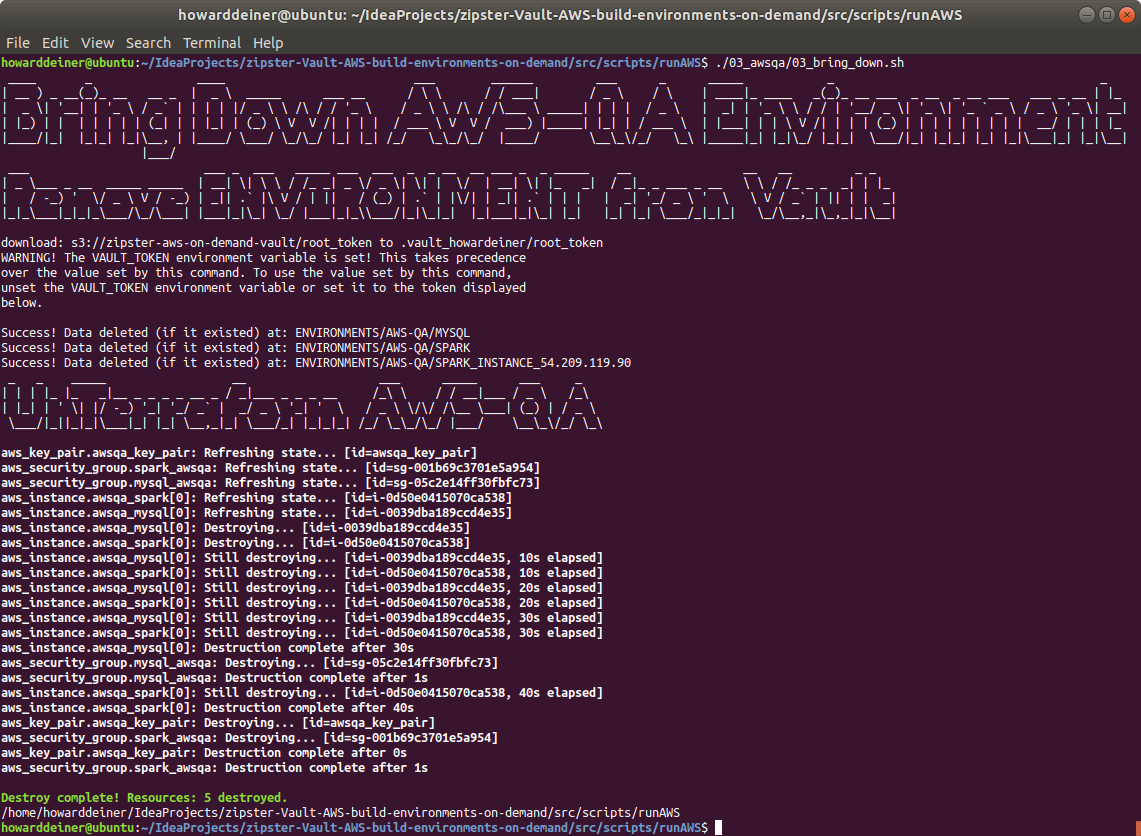Click awsqa_mysql[0] Still destroying 10s elapsed
Viewport: 1141px width, 836px height.
coord(302,558)
